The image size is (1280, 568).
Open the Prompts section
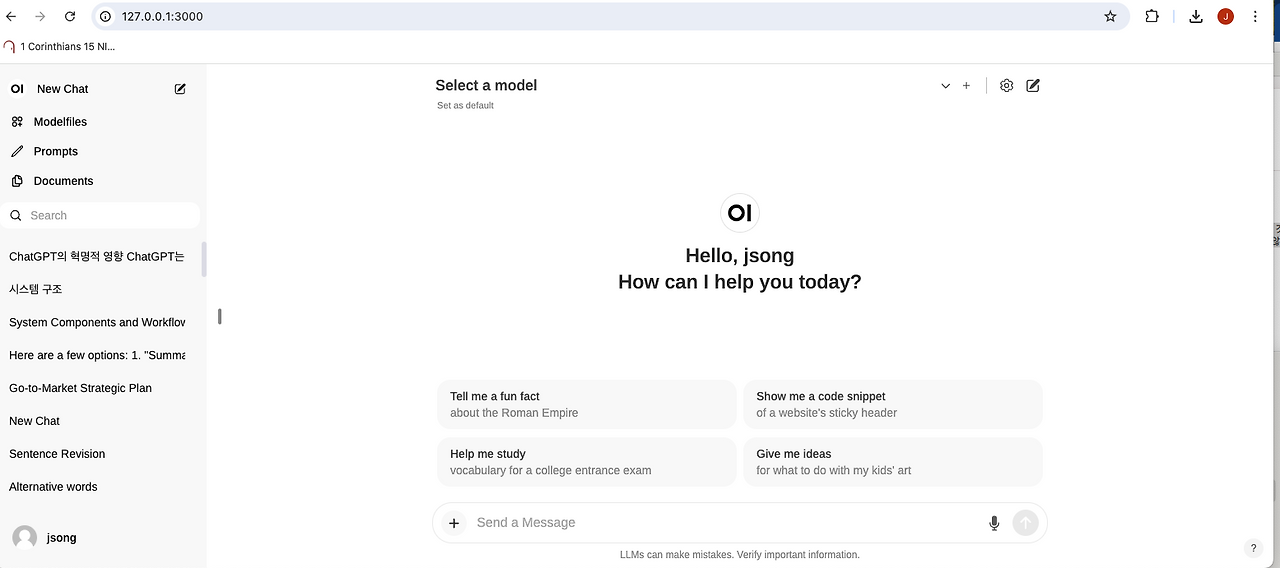55,151
